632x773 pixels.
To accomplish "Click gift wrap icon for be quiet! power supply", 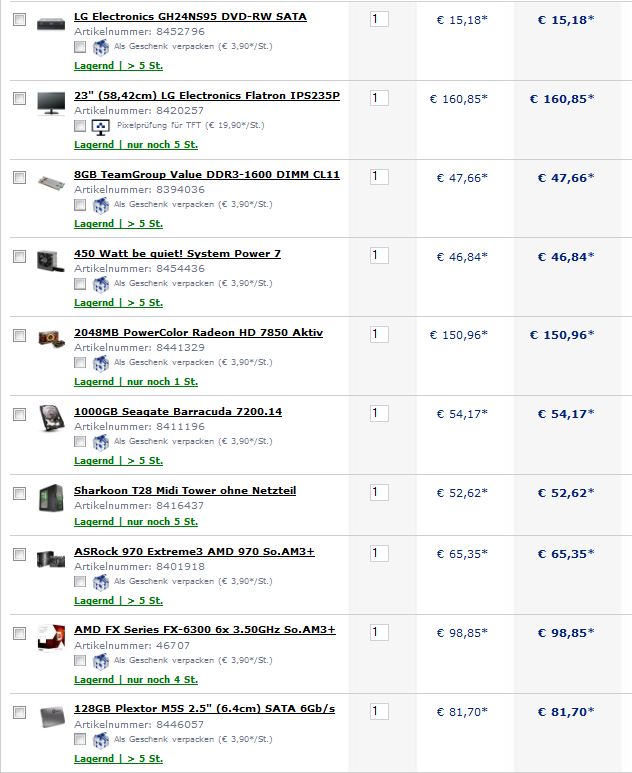I will coord(101,284).
